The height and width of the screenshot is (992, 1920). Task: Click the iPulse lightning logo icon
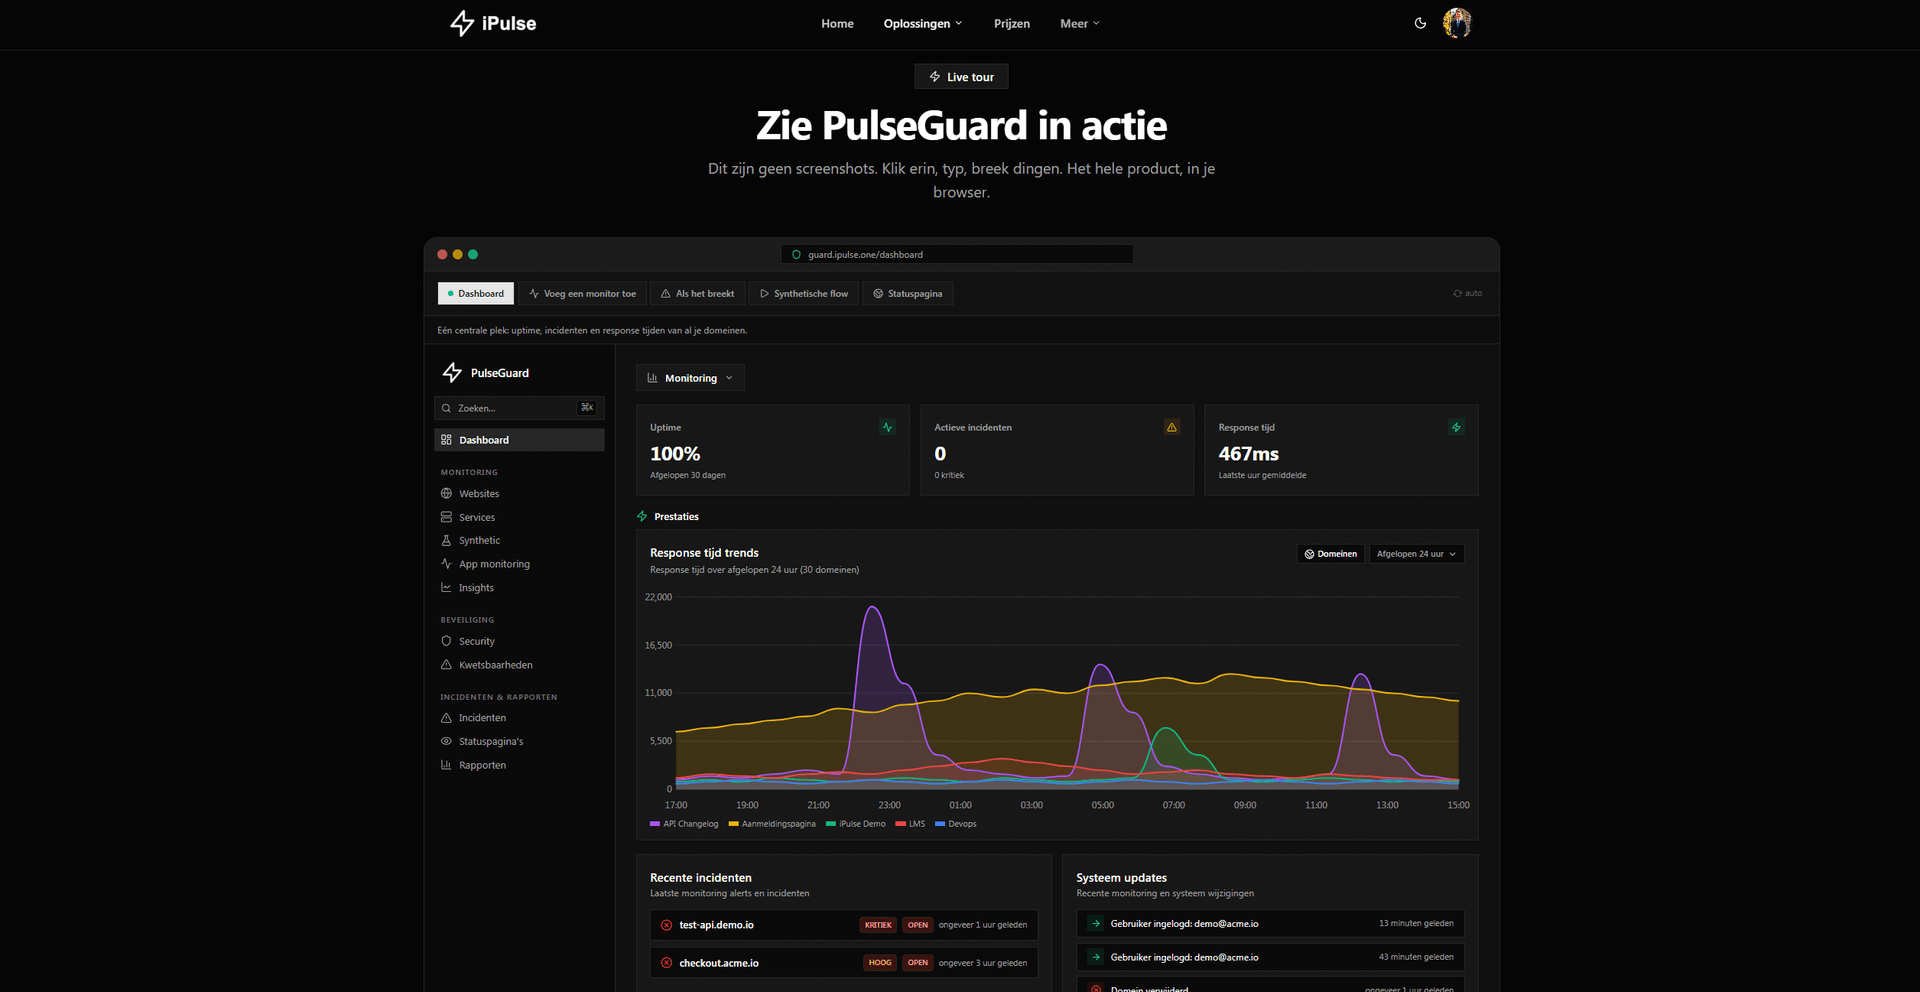(462, 23)
